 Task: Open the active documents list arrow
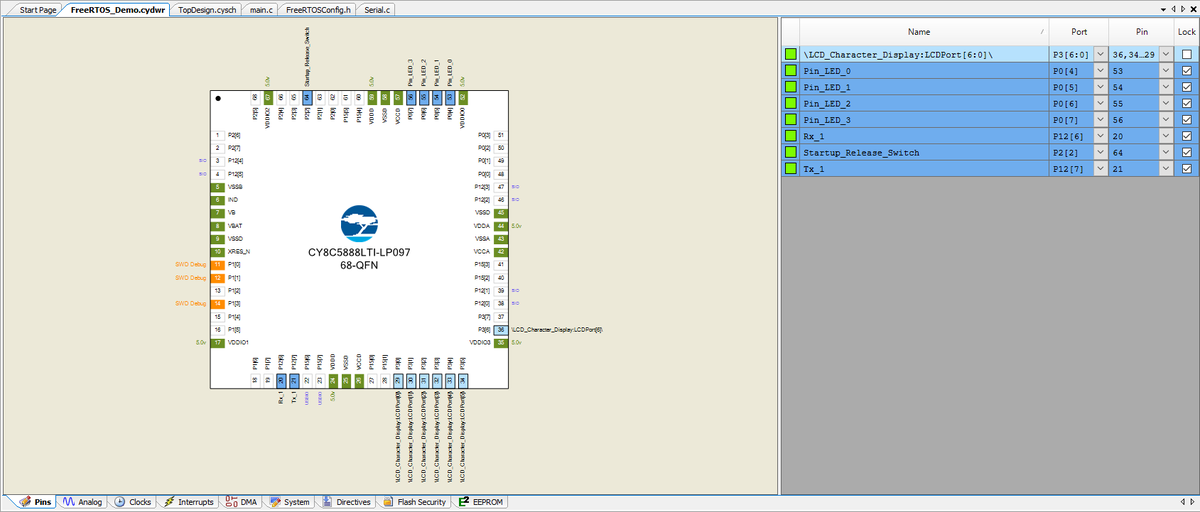(1163, 8)
